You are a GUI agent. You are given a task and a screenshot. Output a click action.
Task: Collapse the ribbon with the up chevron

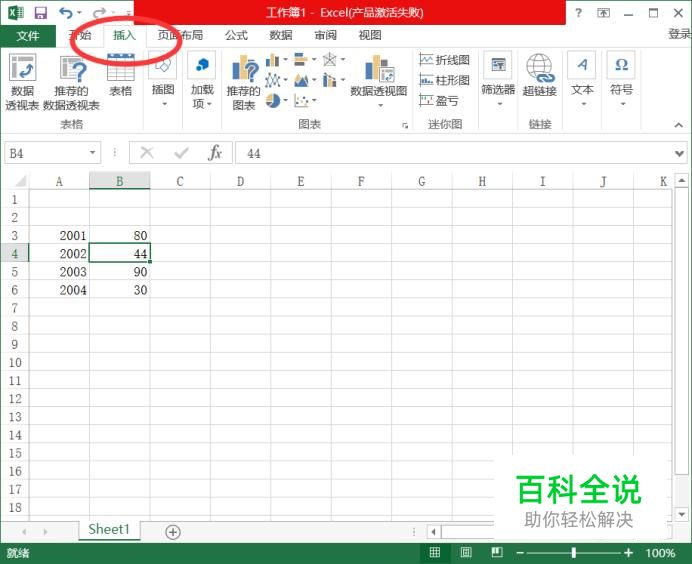click(678, 125)
